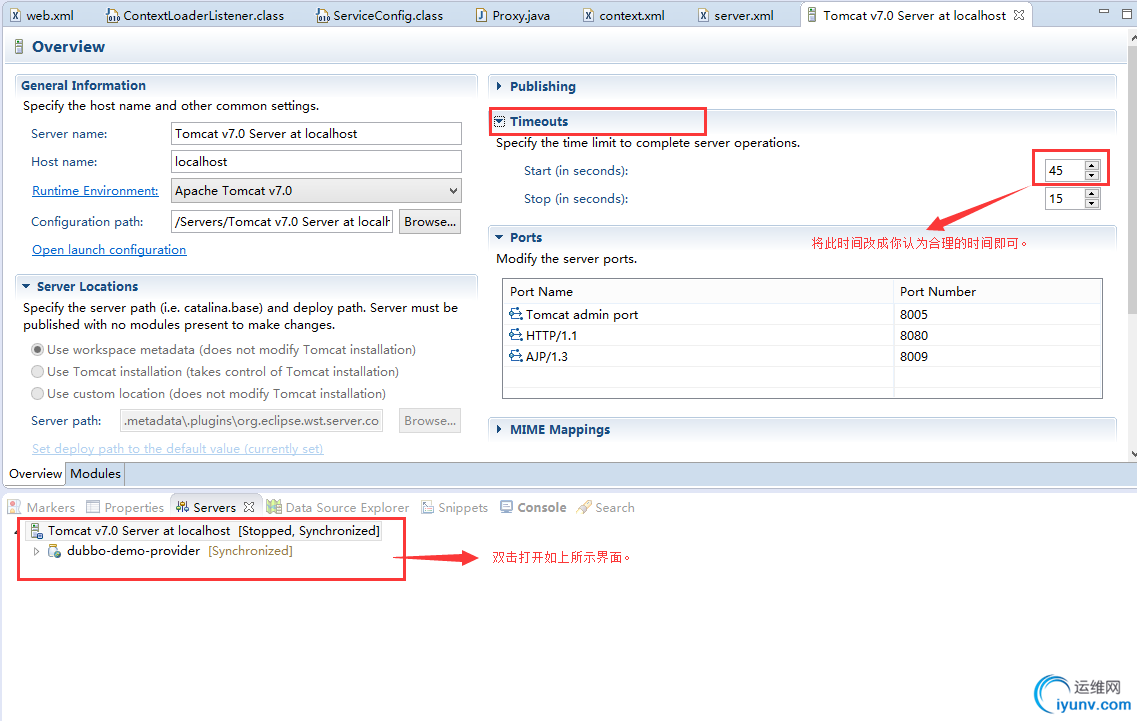Collapse the Server Locations section
Image resolution: width=1137 pixels, height=721 pixels.
pyautogui.click(x=26, y=287)
